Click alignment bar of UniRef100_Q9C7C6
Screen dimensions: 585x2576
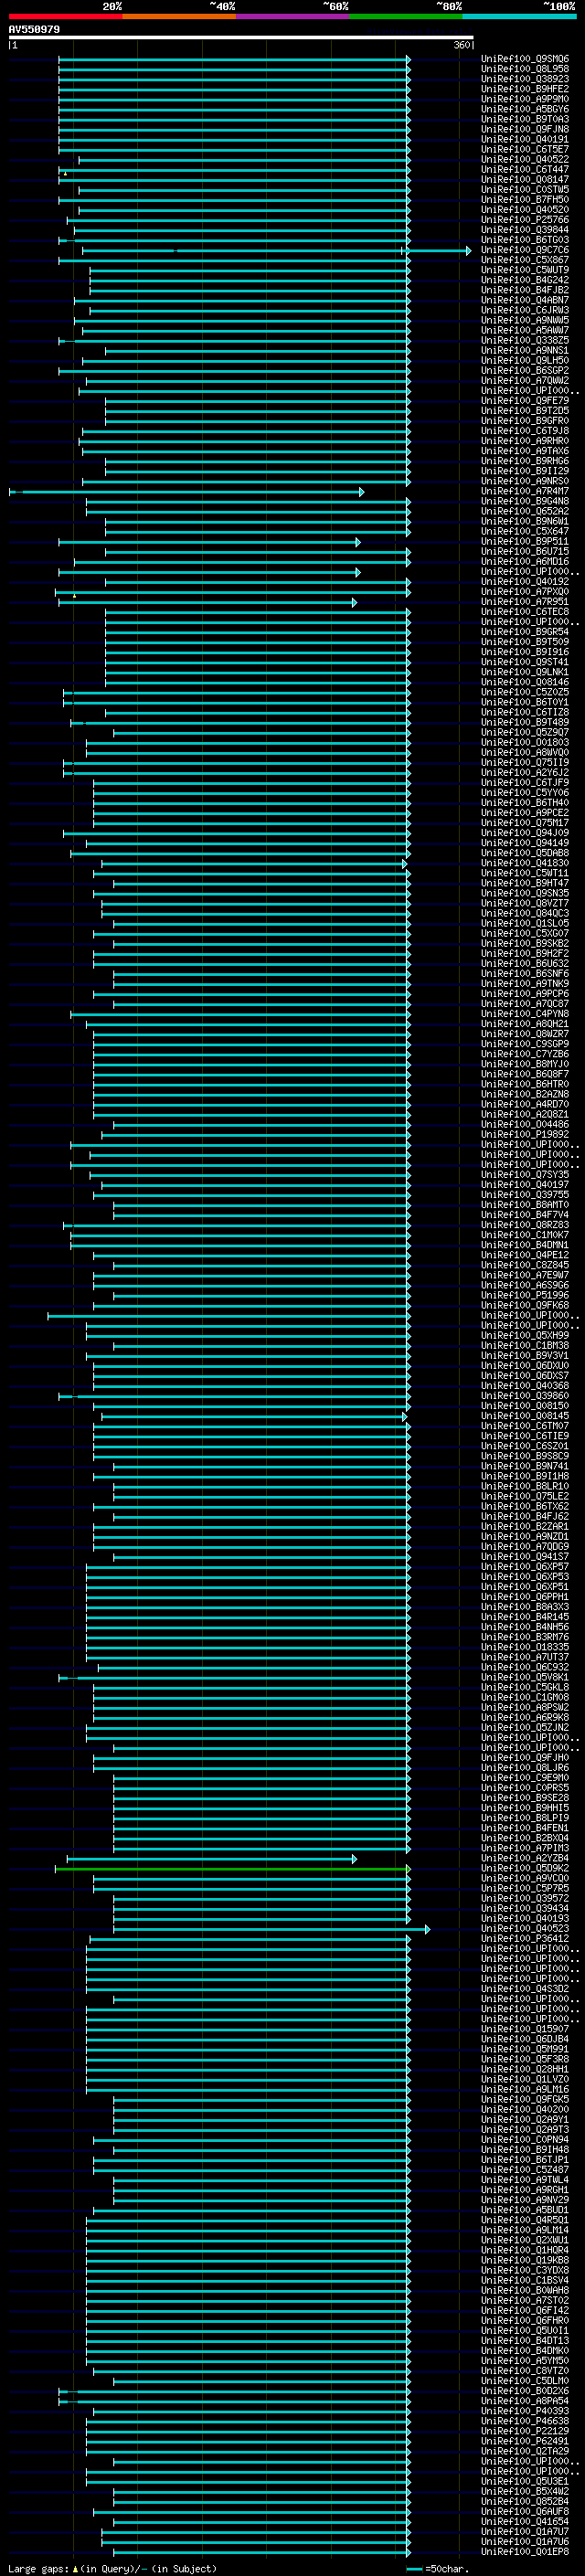(276, 251)
